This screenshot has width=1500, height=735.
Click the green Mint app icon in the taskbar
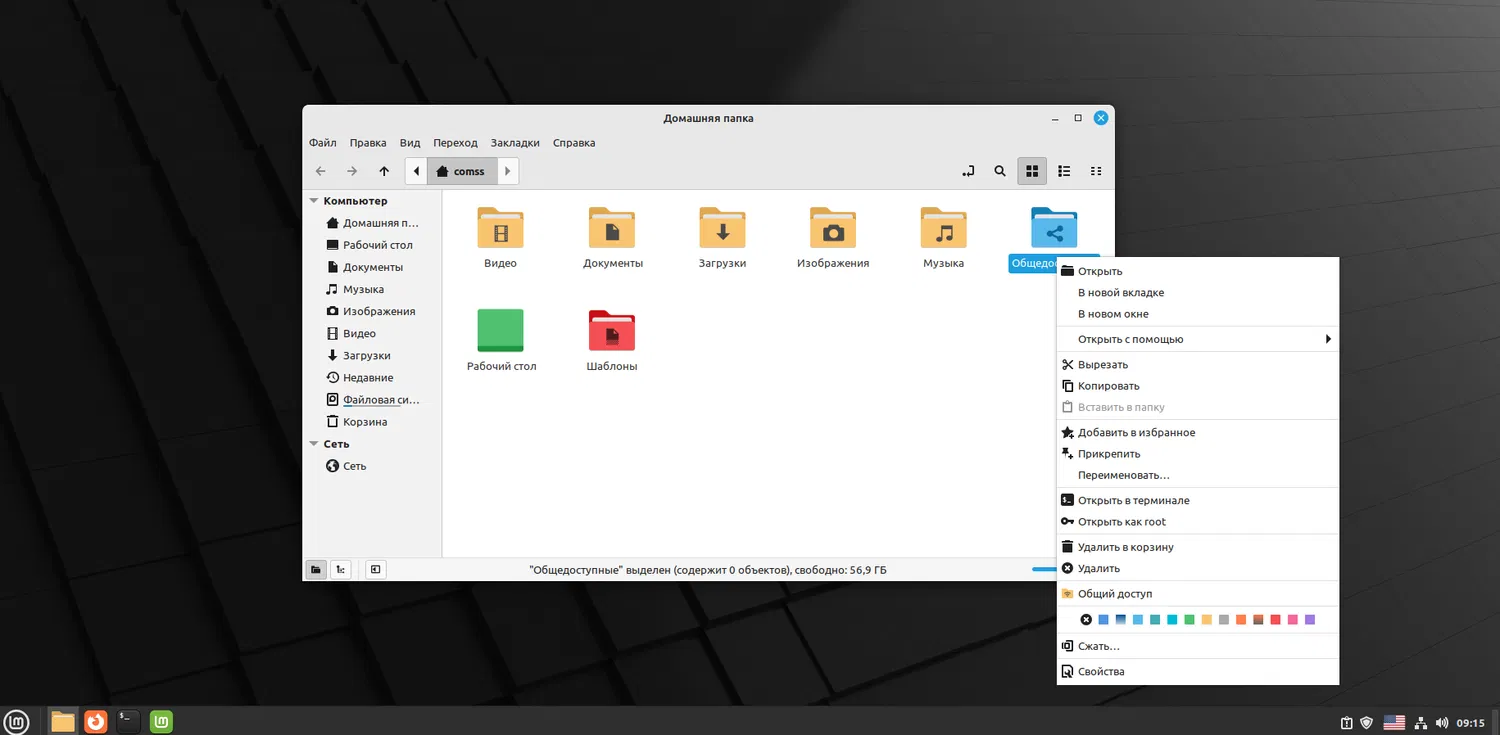click(161, 720)
